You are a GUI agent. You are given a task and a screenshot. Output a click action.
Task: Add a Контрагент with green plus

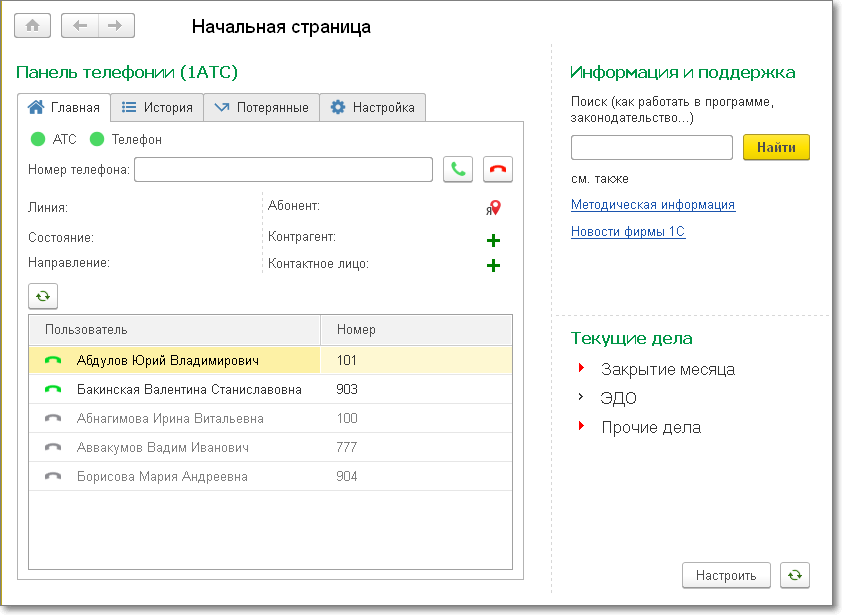tap(492, 240)
